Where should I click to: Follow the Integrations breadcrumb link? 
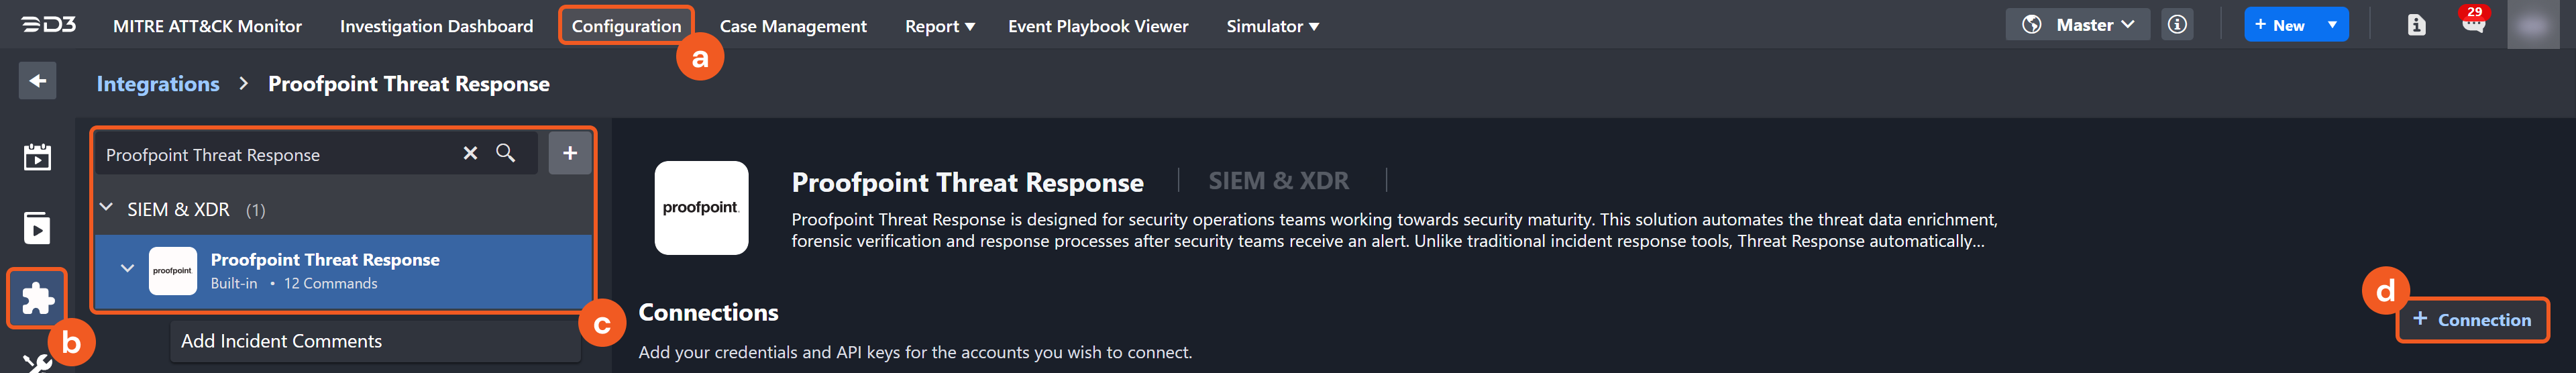click(158, 84)
